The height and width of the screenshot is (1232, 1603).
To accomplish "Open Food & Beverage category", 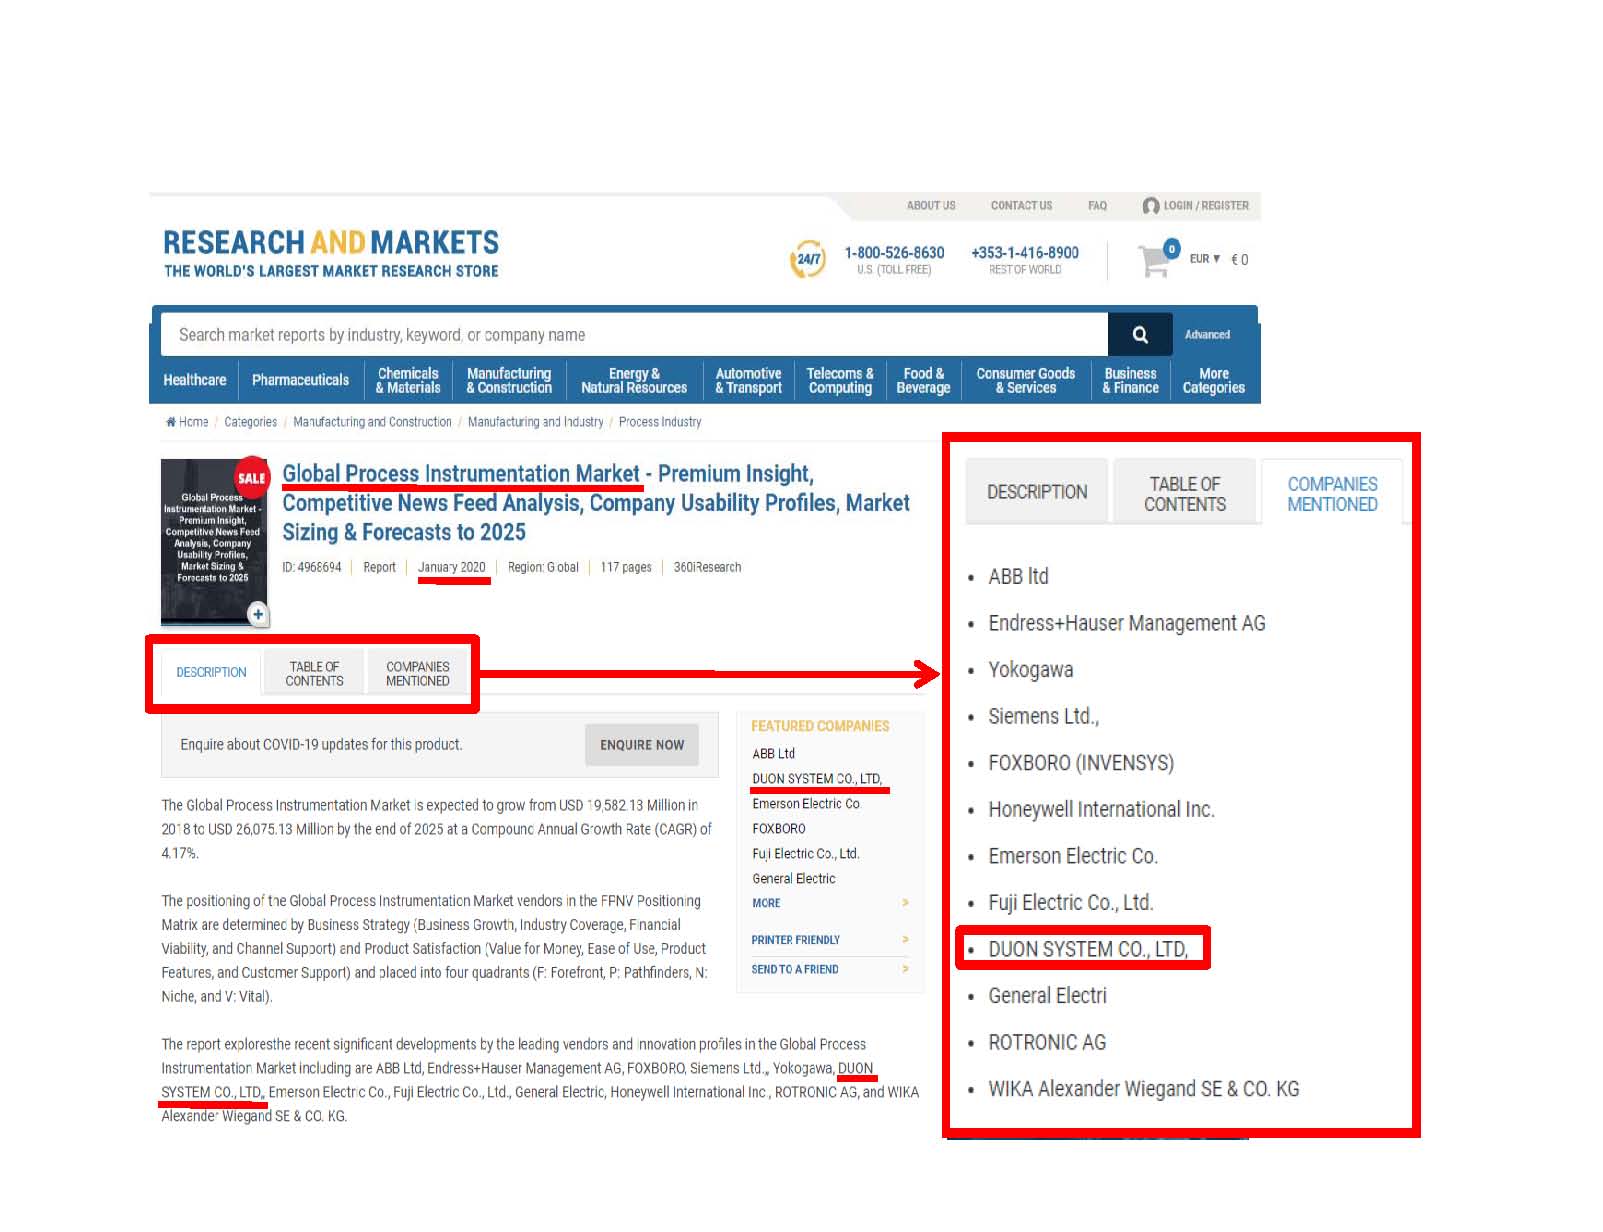I will coord(923,381).
